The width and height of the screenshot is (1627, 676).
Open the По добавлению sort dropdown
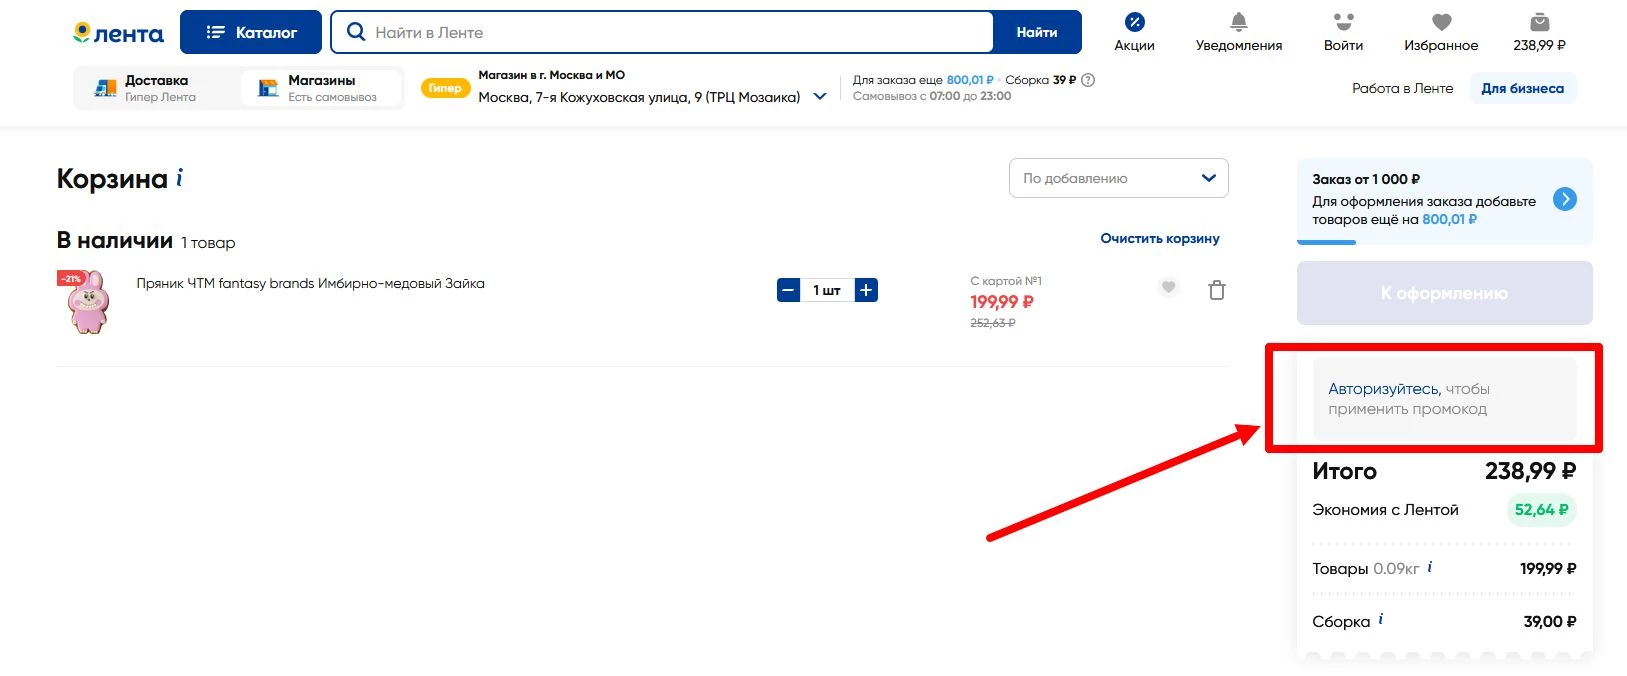(1118, 178)
